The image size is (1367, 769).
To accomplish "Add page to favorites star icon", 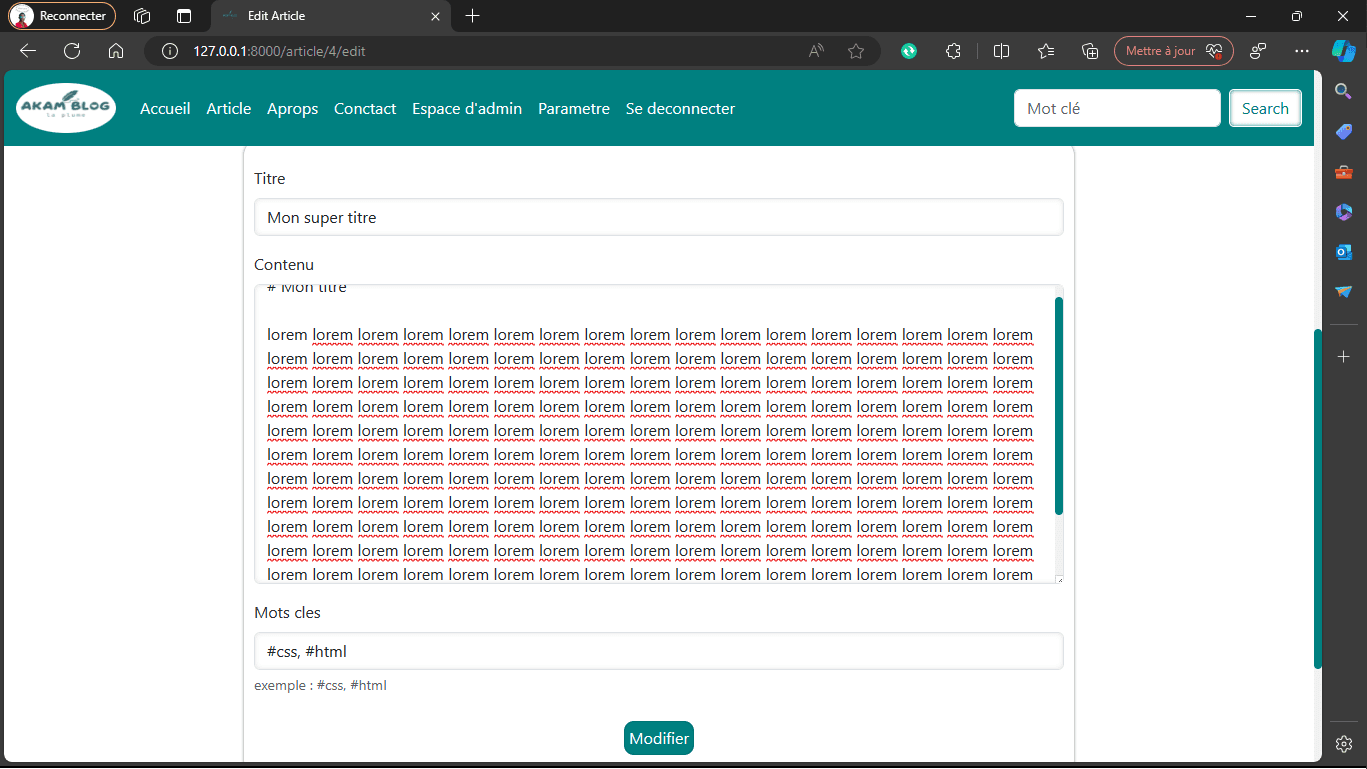I will (856, 51).
